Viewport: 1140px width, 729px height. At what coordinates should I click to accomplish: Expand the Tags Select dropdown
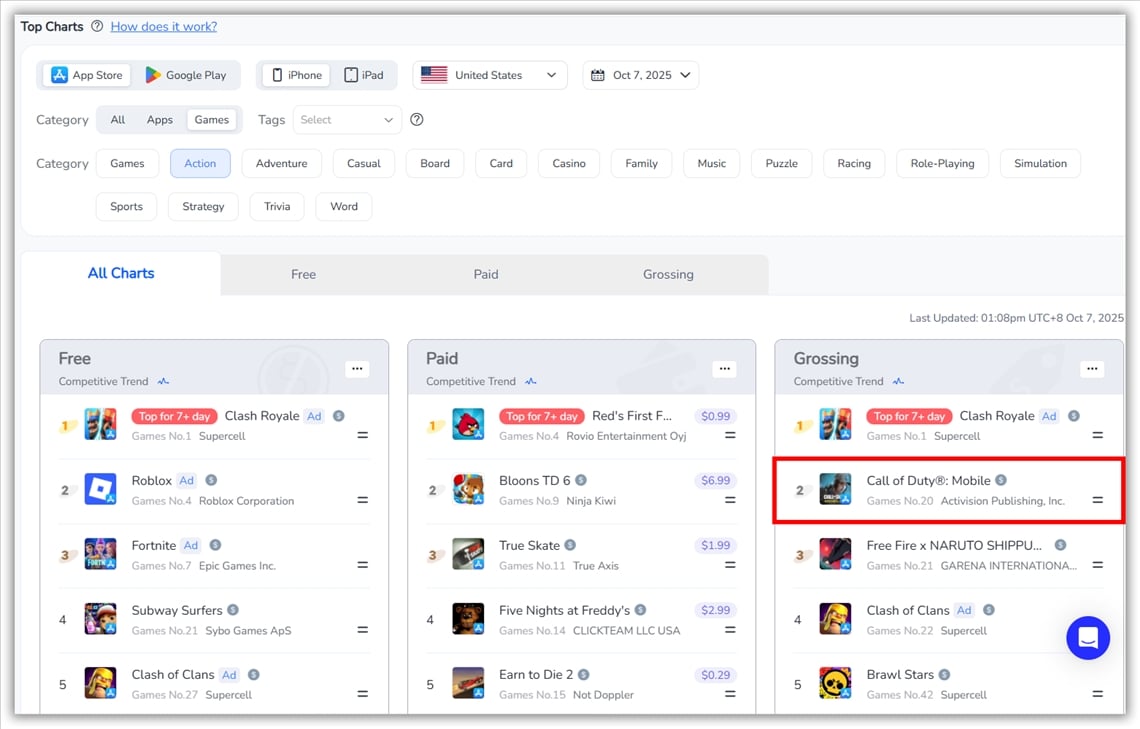[x=347, y=120]
